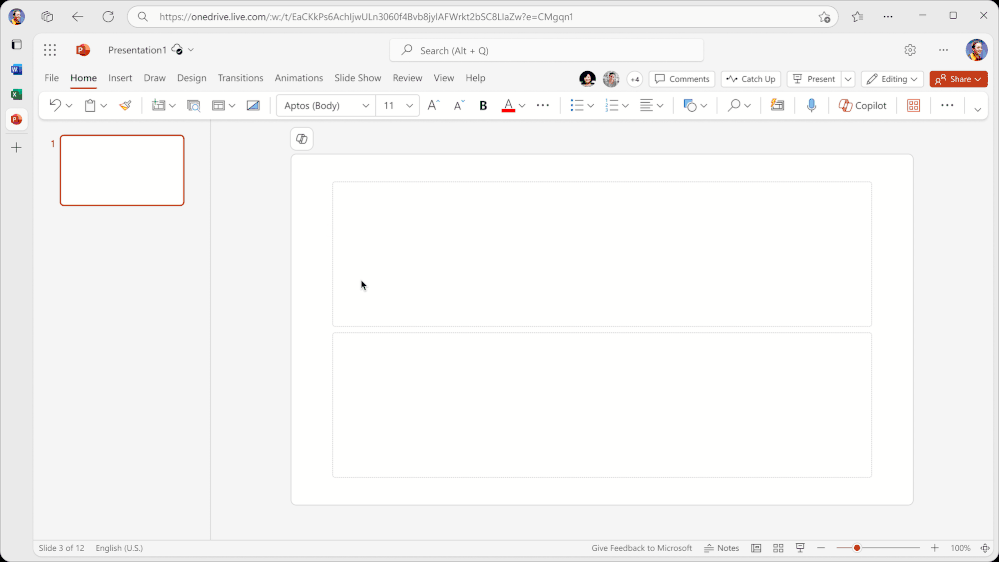Open Designer from the ribbon toolbar
This screenshot has width=999, height=562.
(913, 105)
